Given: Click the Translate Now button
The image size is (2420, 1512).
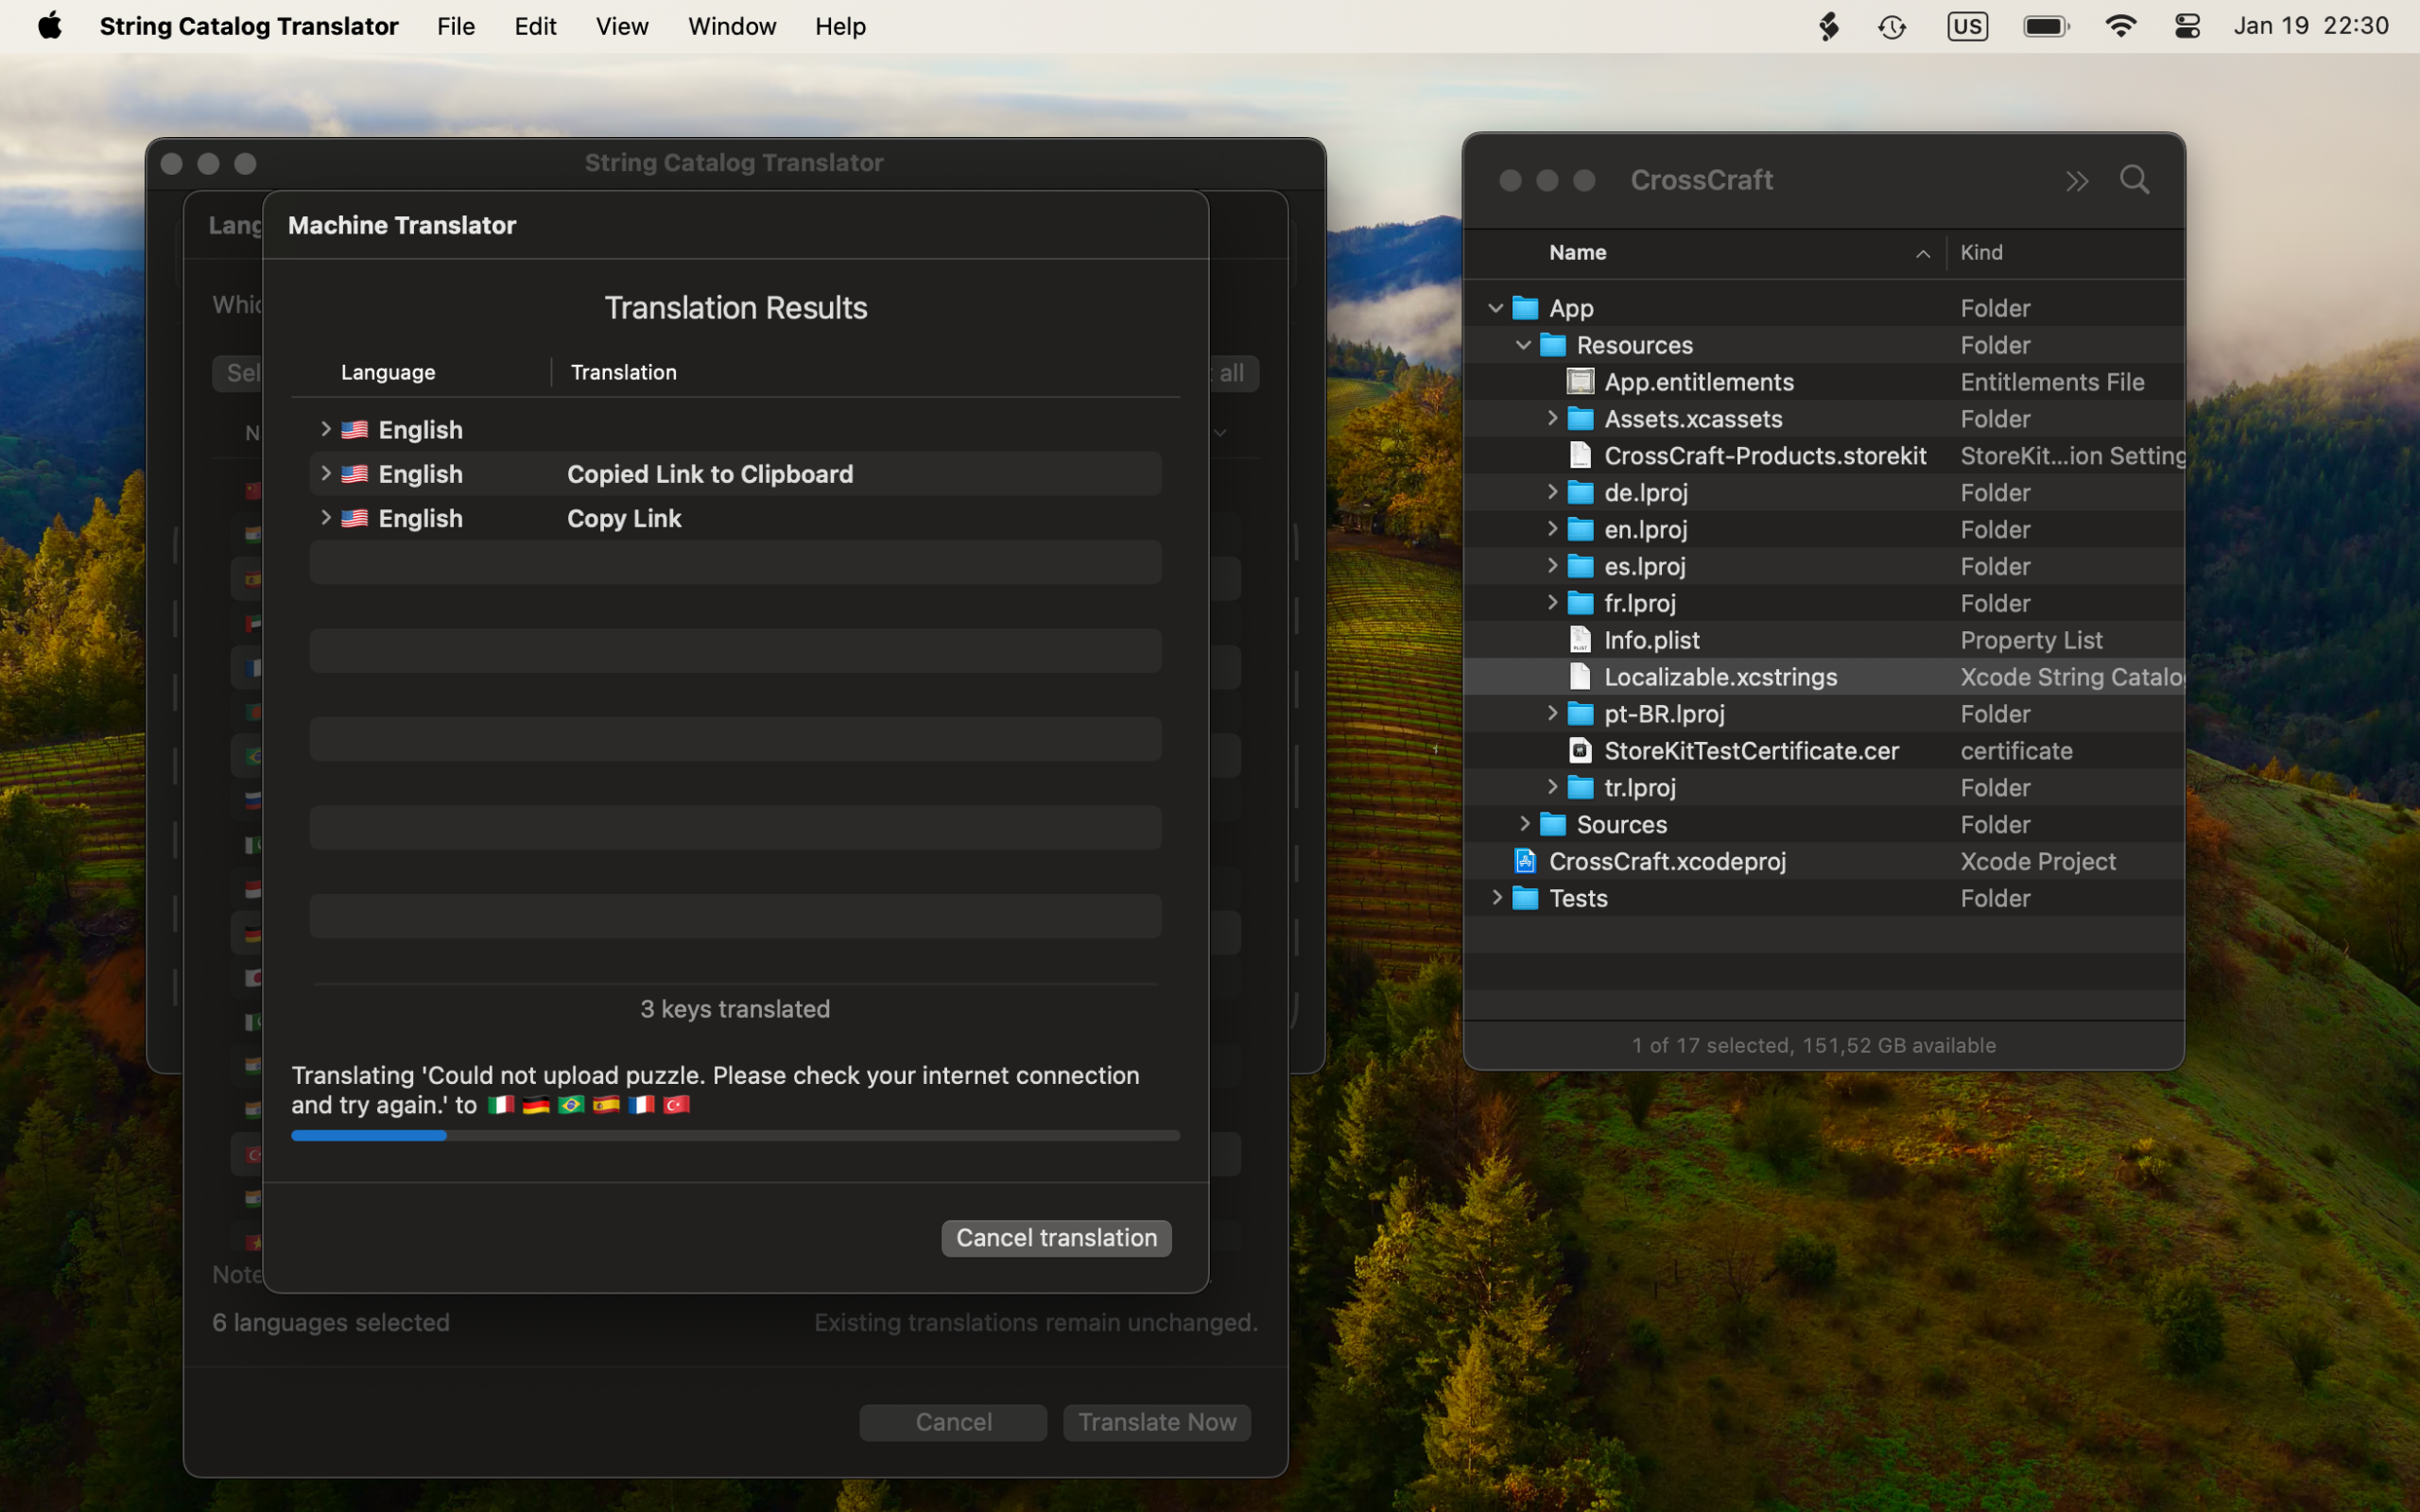Looking at the screenshot, I should click(1157, 1423).
